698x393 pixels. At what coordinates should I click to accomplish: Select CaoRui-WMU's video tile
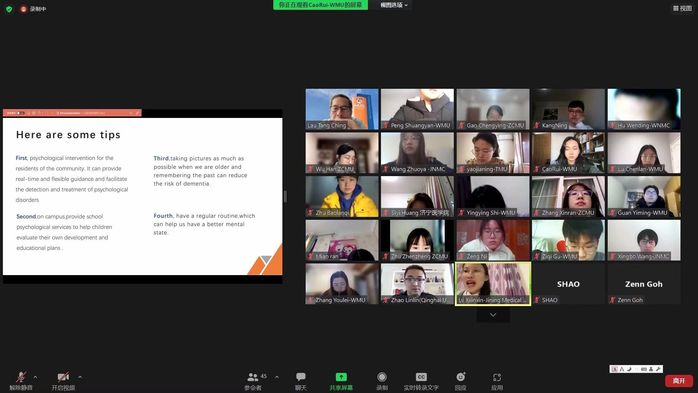(x=568, y=153)
